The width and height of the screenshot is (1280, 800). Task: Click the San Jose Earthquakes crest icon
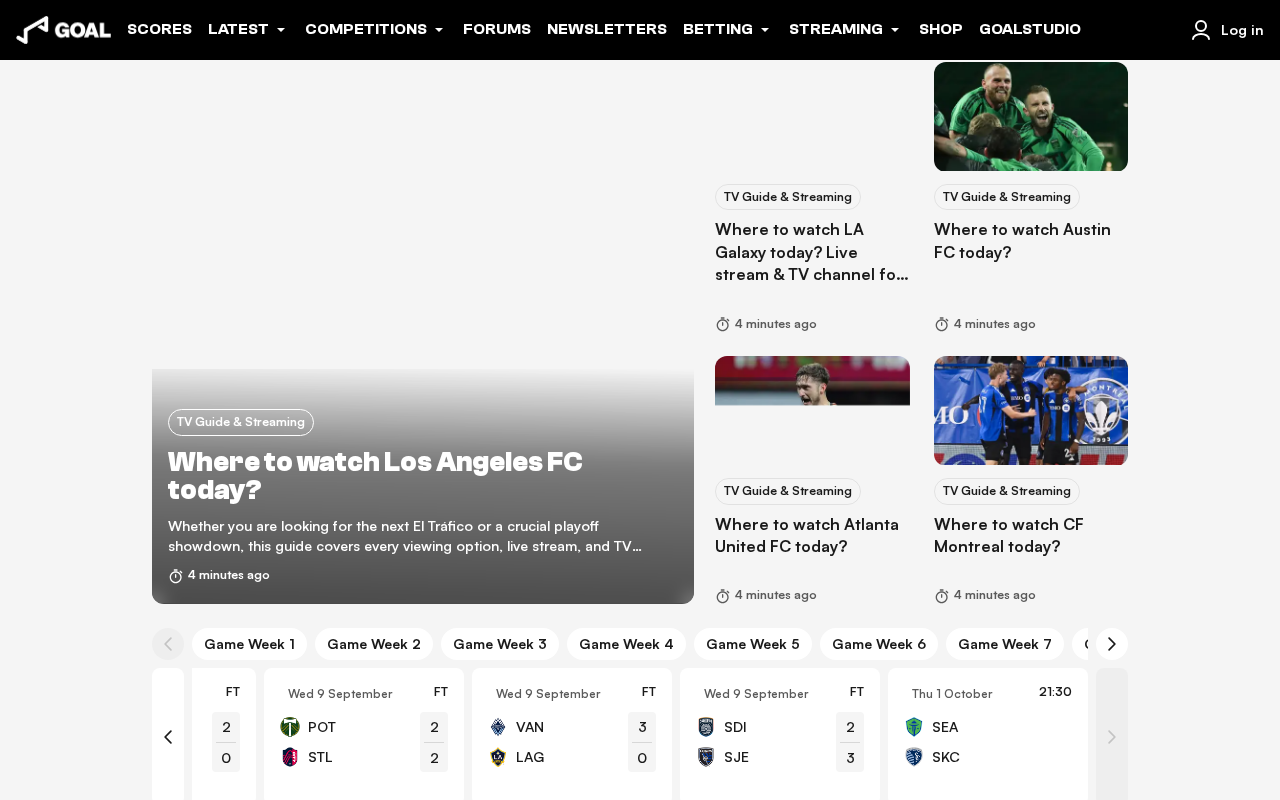706,757
